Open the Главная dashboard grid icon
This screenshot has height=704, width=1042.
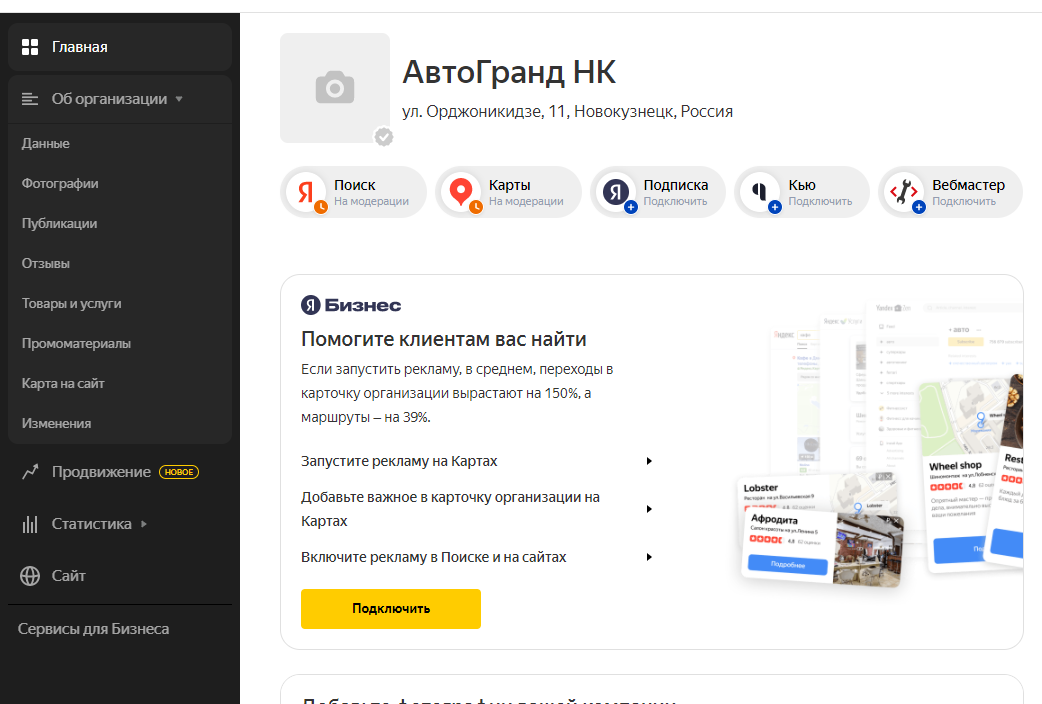point(30,47)
